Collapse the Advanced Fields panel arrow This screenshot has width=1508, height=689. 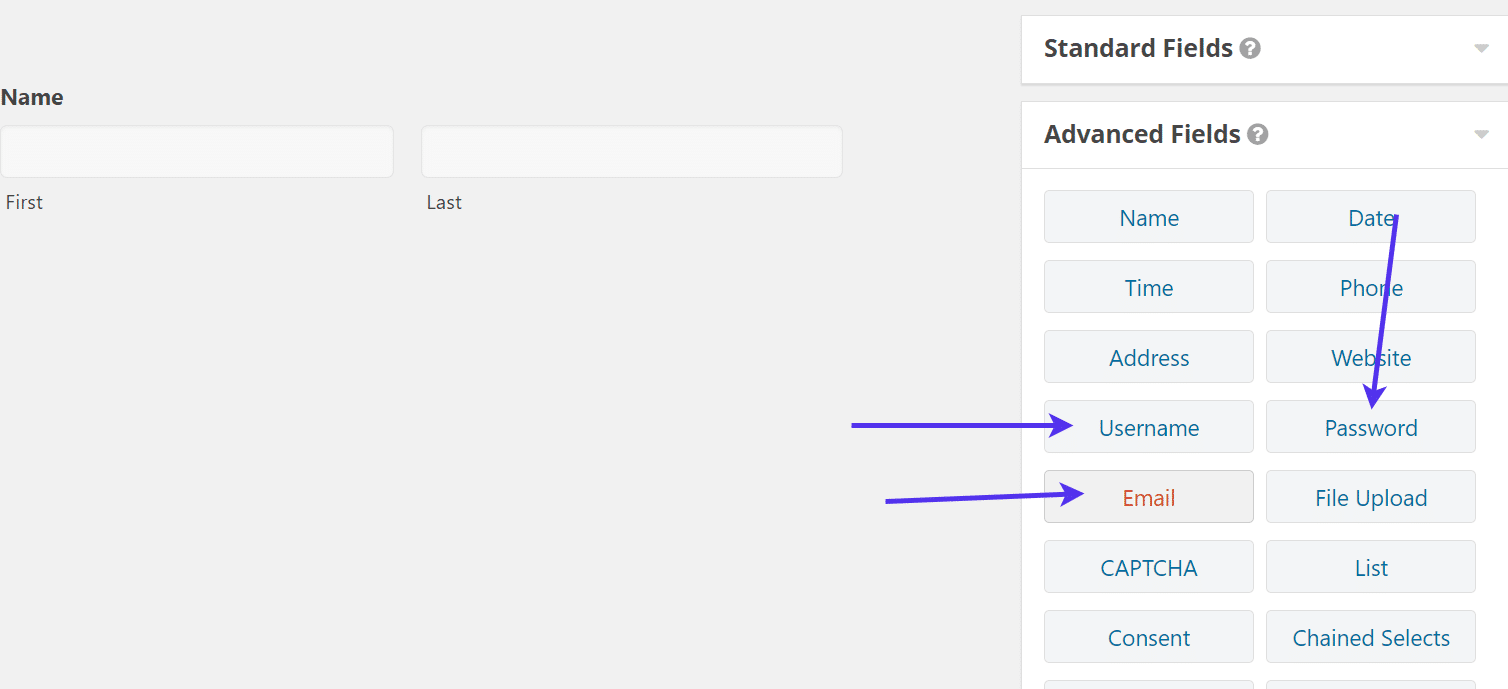click(1481, 134)
